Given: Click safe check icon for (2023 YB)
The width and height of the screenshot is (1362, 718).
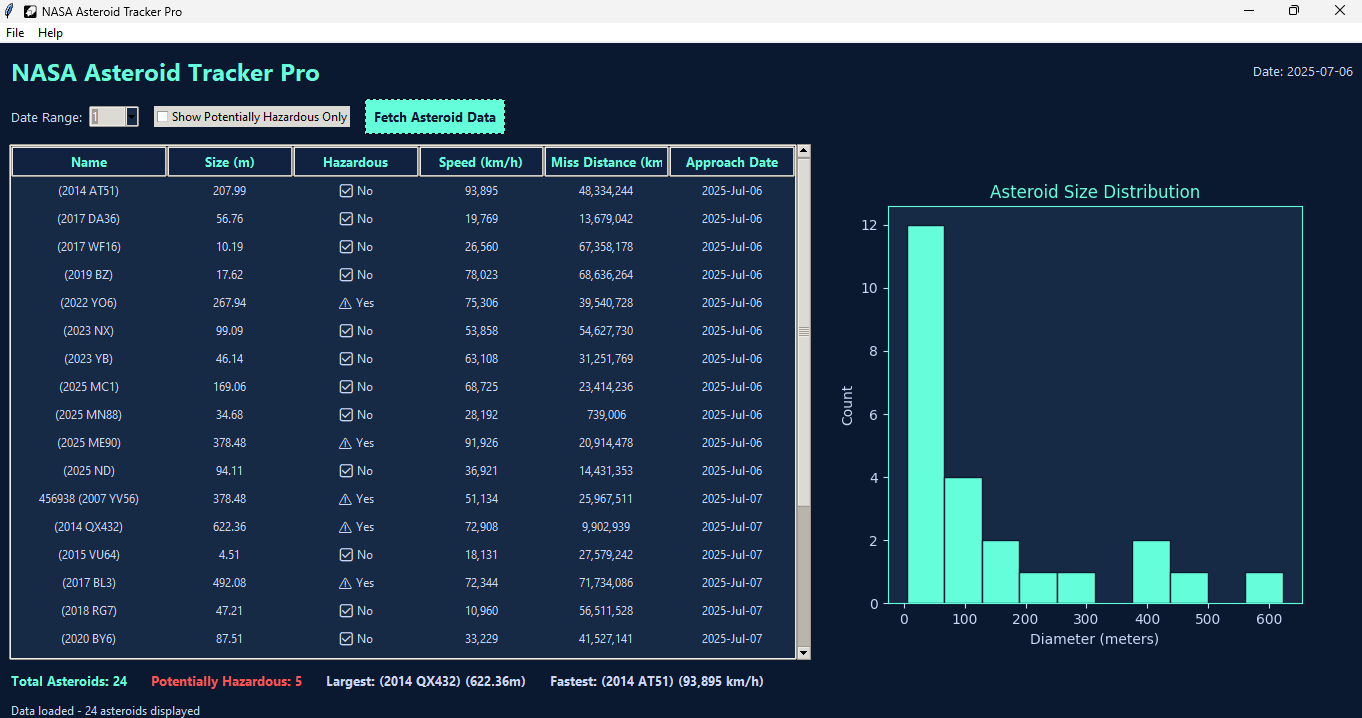Looking at the screenshot, I should (x=346, y=359).
